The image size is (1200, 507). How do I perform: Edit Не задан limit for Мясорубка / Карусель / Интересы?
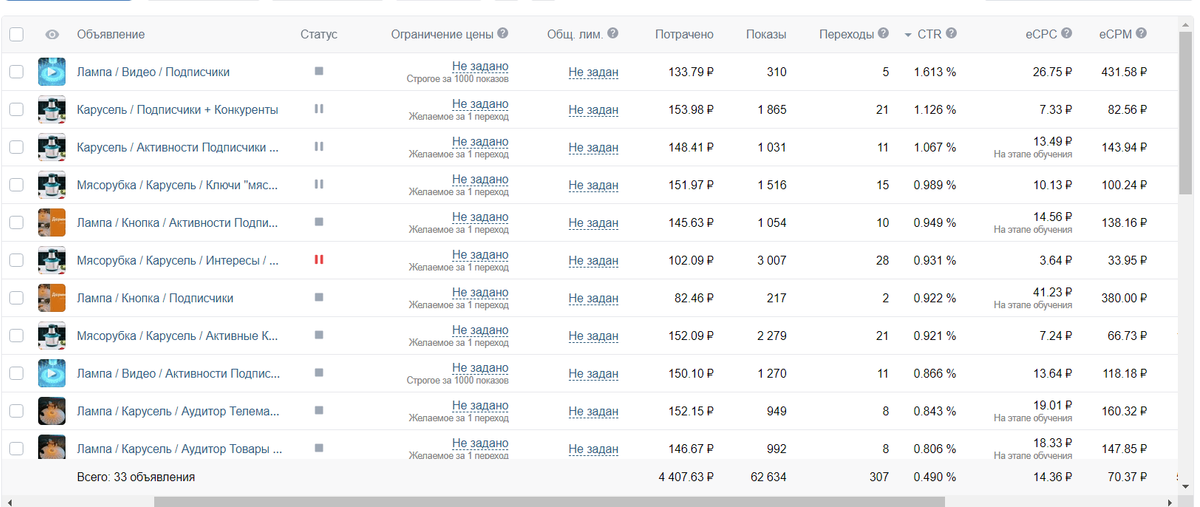click(x=593, y=261)
